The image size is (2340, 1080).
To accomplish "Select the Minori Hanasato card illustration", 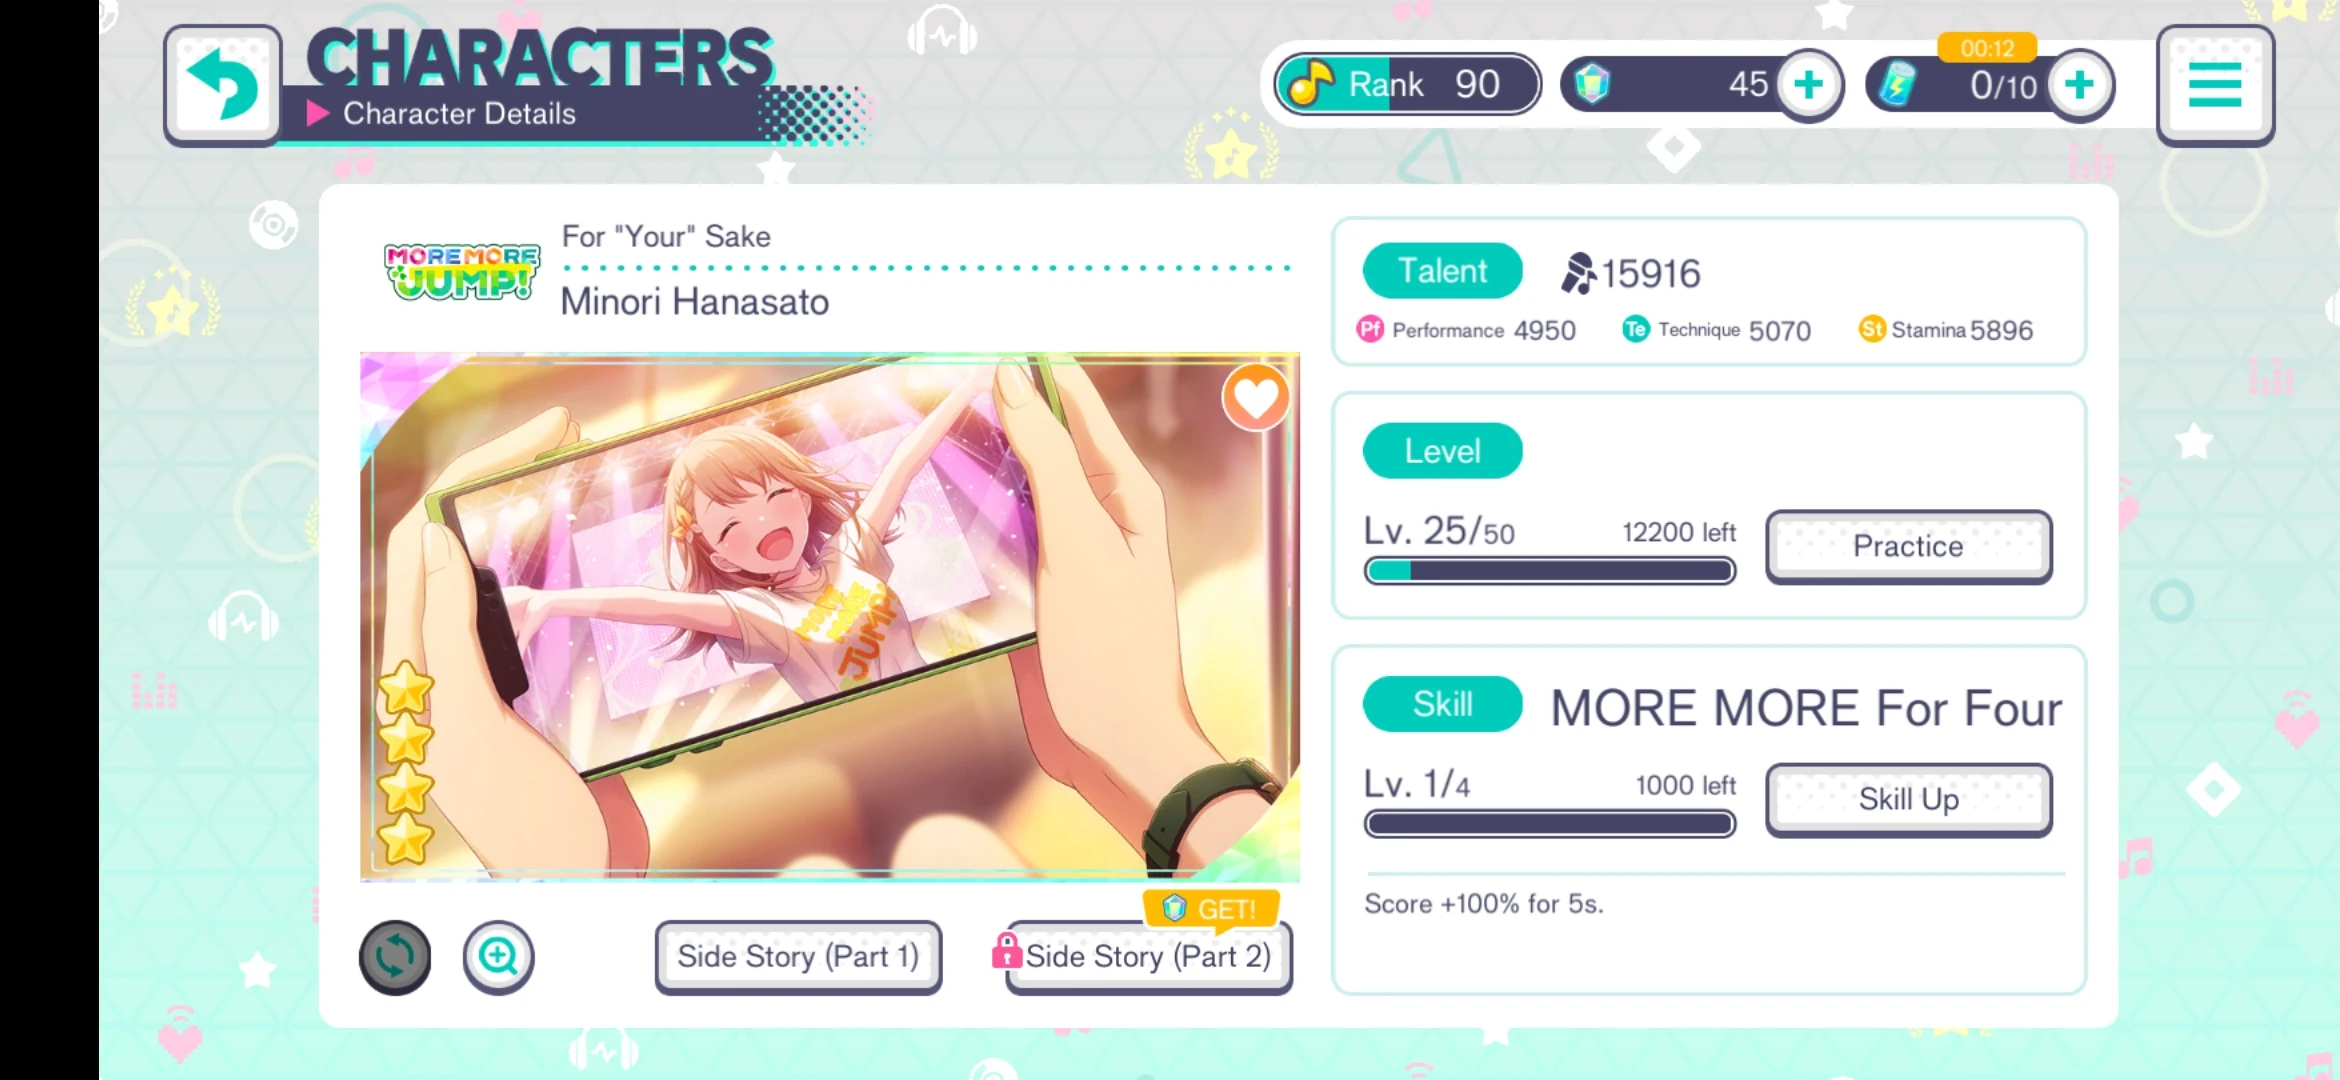I will tap(830, 617).
